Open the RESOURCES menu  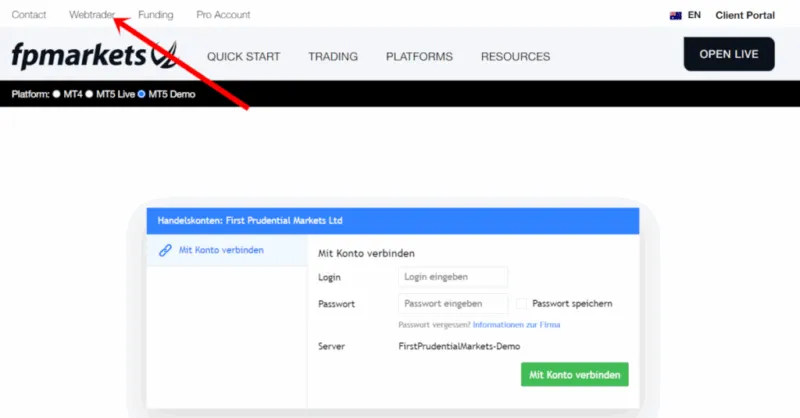coord(515,57)
